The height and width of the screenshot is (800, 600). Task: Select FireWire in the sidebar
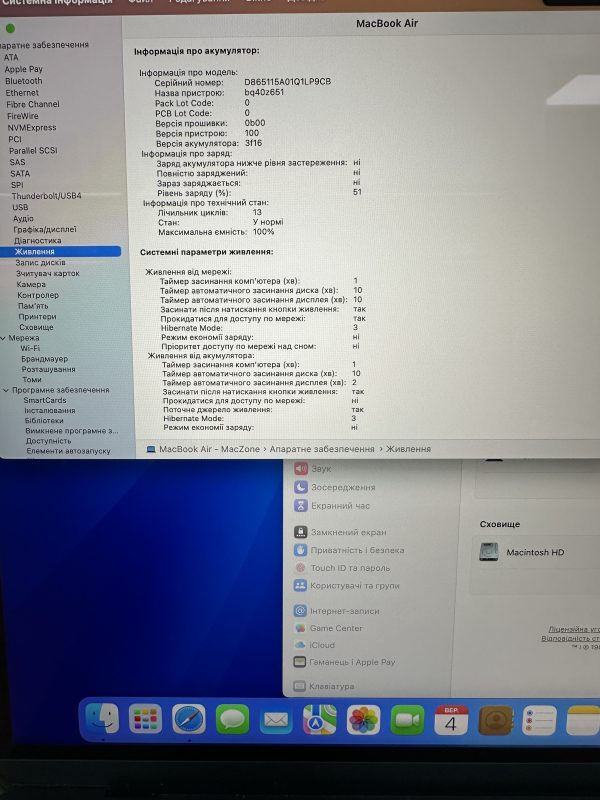click(22, 116)
